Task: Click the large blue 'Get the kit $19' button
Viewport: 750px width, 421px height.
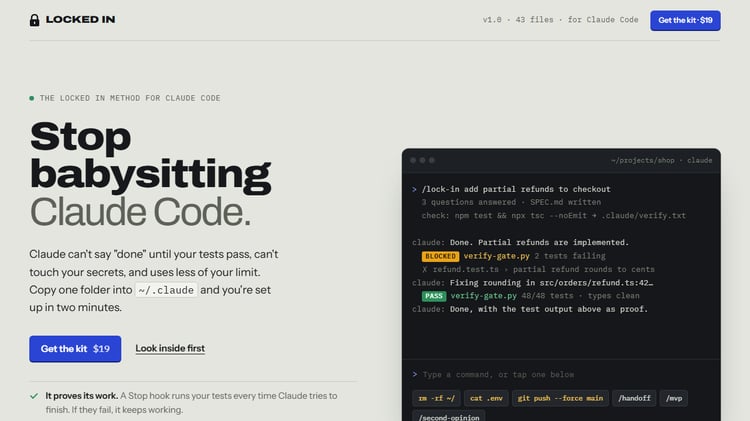Action: 75,349
